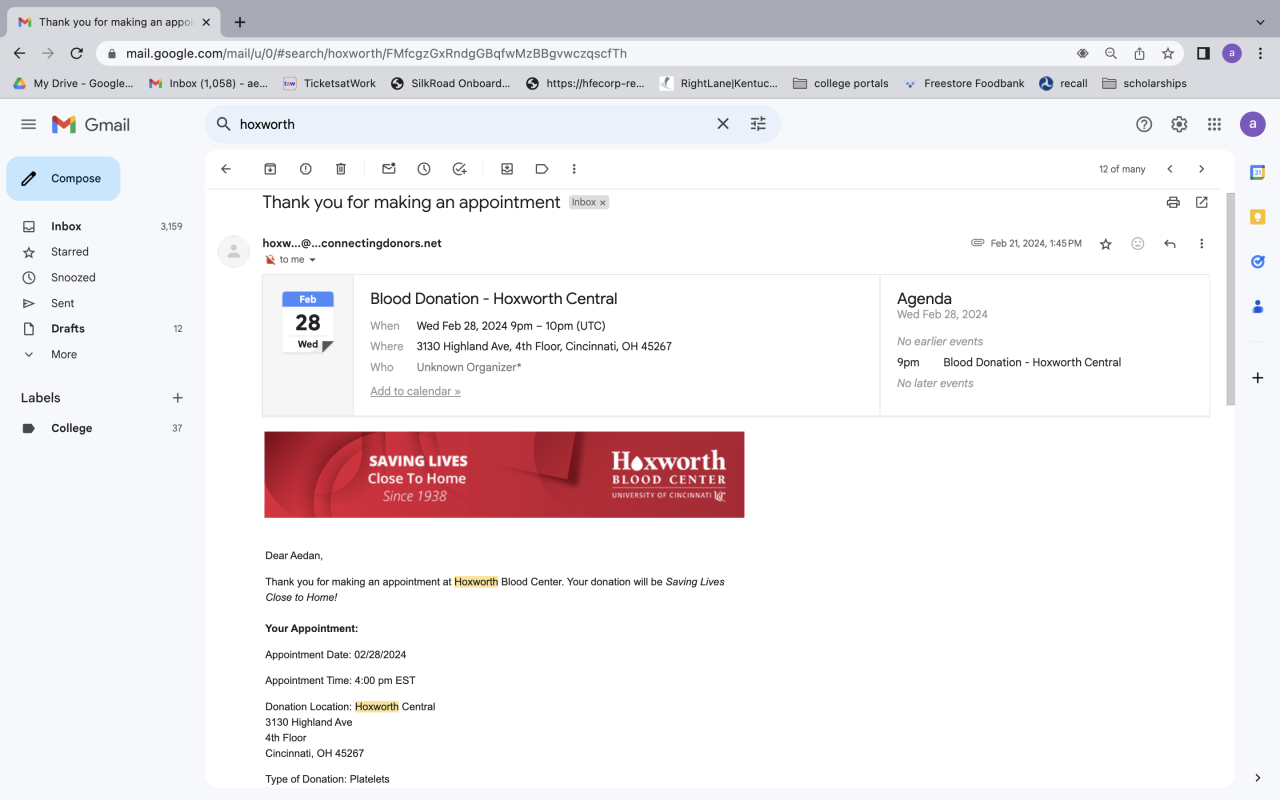1280x800 pixels.
Task: Open Freestore Foodbank bookmark
Action: 964,84
